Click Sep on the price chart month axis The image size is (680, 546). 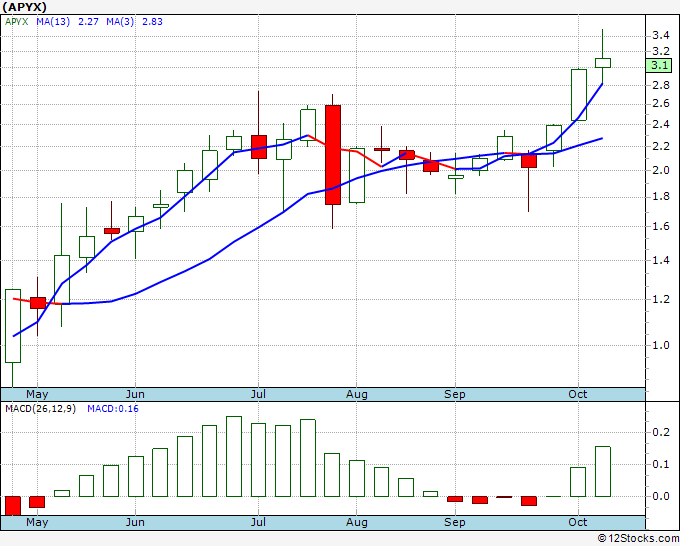[x=454, y=394]
